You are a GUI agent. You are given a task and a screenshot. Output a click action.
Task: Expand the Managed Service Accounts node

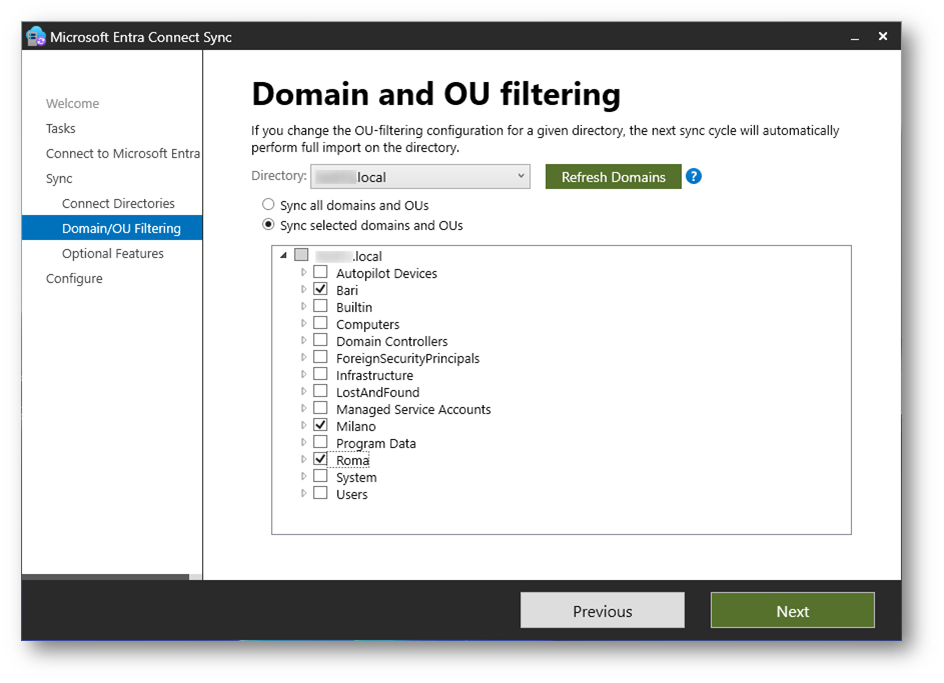pyautogui.click(x=303, y=408)
